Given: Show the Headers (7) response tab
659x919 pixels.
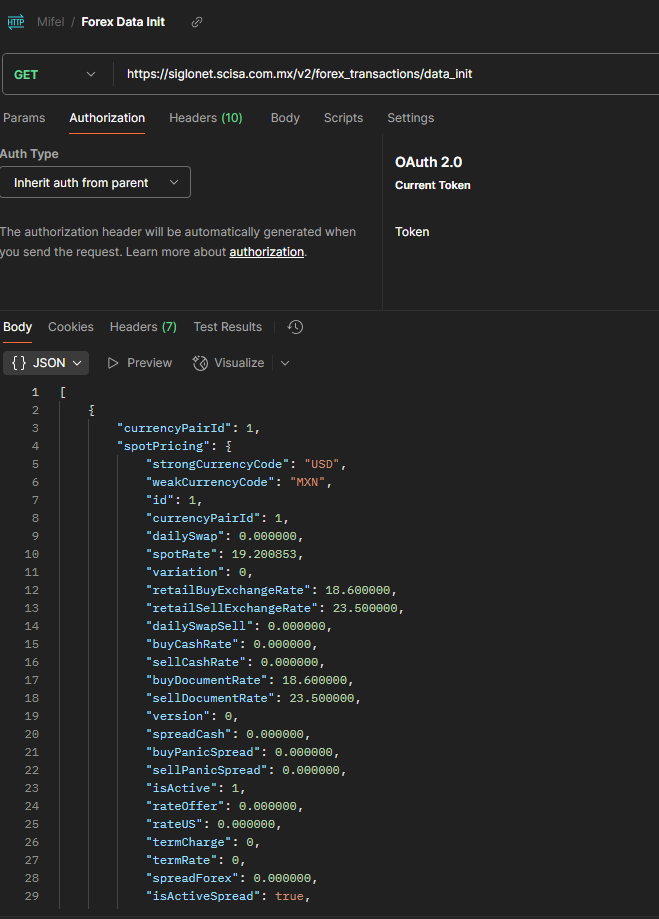Looking at the screenshot, I should [143, 327].
